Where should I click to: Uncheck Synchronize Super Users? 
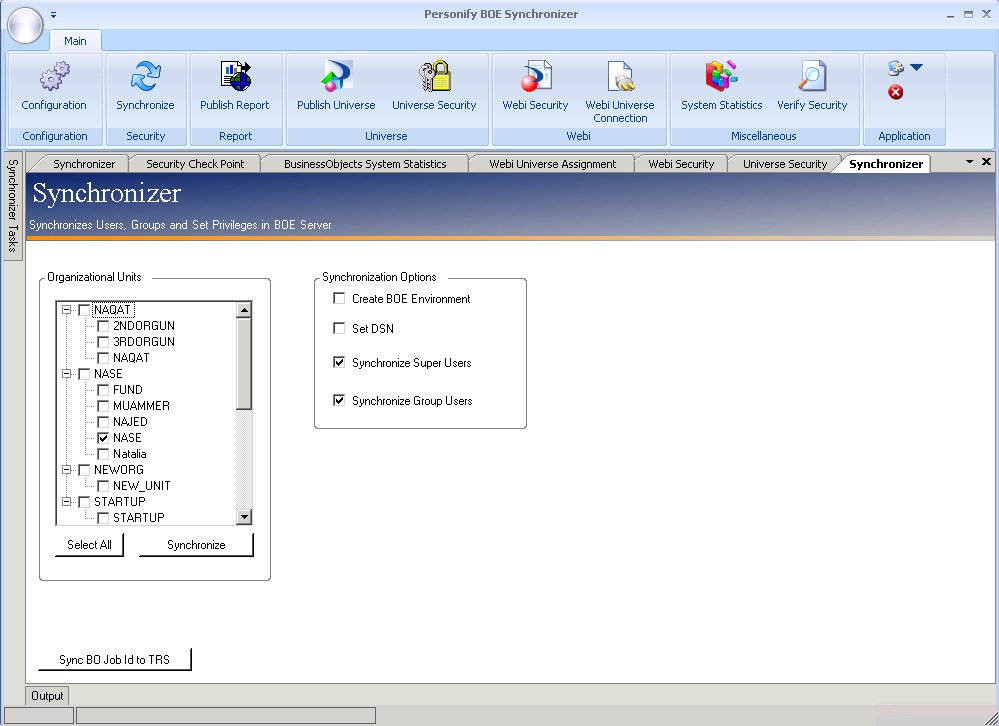click(340, 363)
